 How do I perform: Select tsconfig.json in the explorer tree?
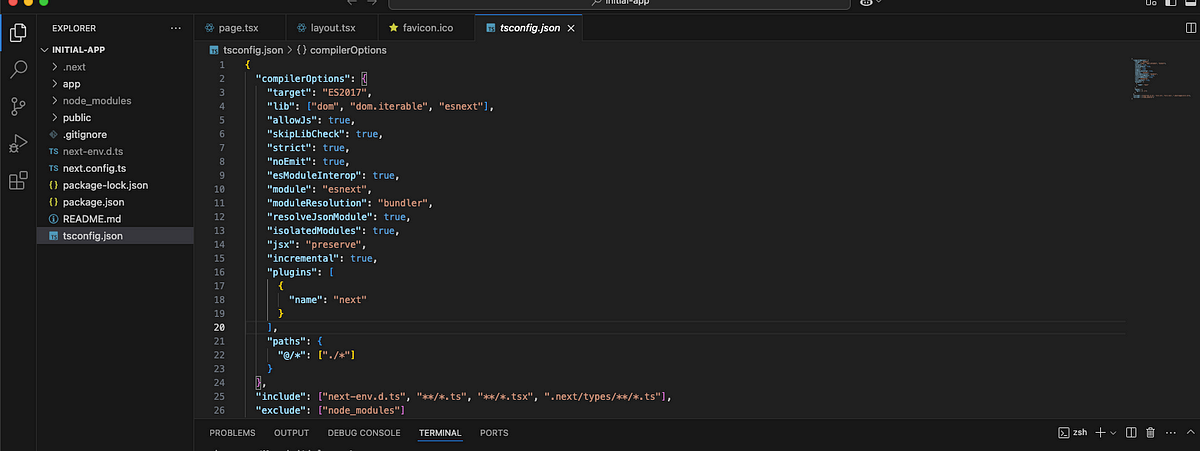(115, 236)
